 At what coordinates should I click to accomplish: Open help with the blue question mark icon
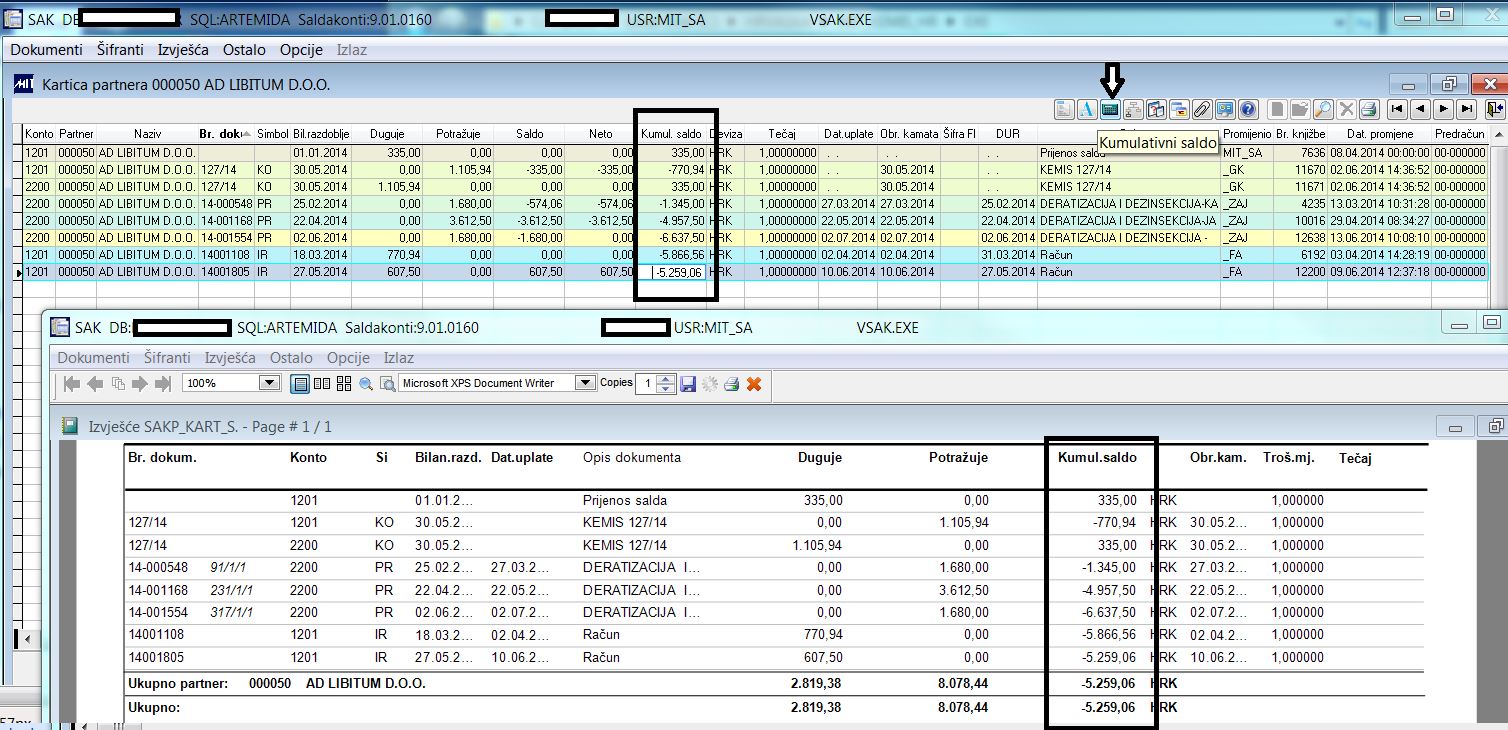(x=1248, y=110)
